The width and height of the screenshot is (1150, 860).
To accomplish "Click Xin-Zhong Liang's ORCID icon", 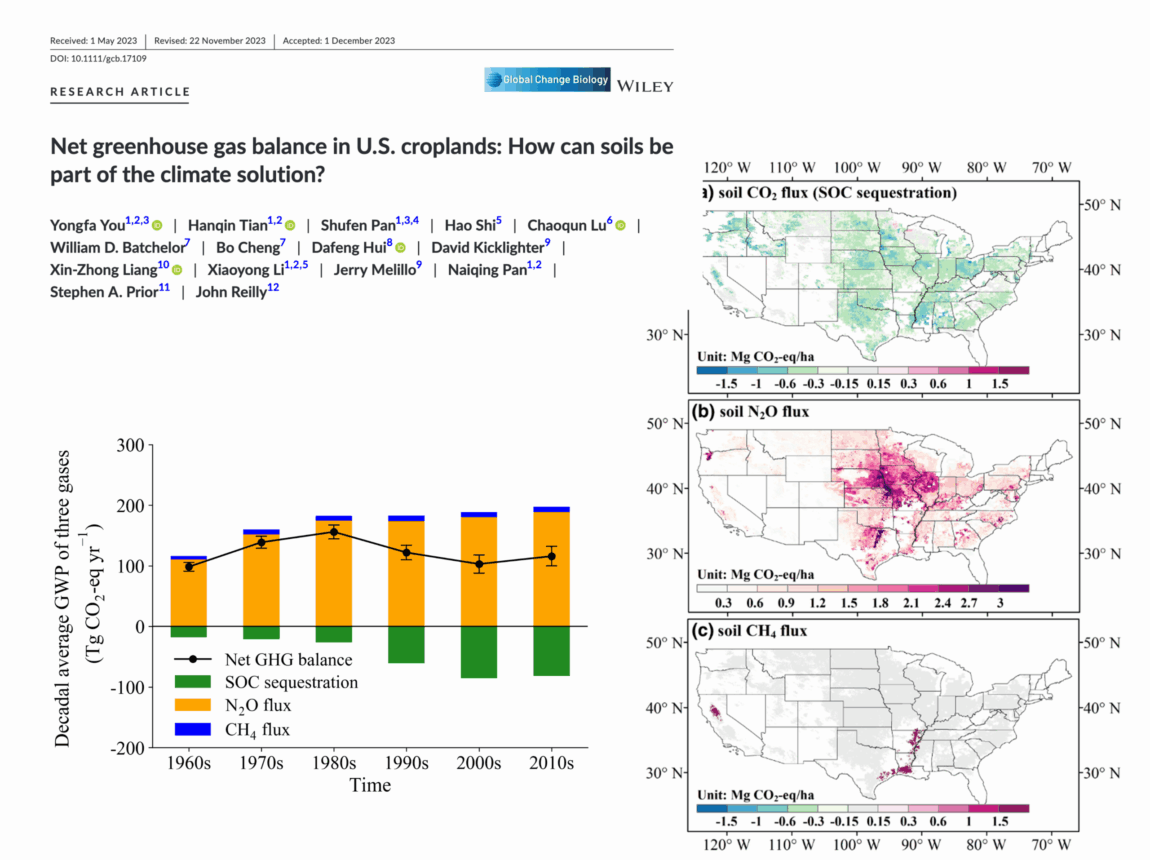I will 176,269.
